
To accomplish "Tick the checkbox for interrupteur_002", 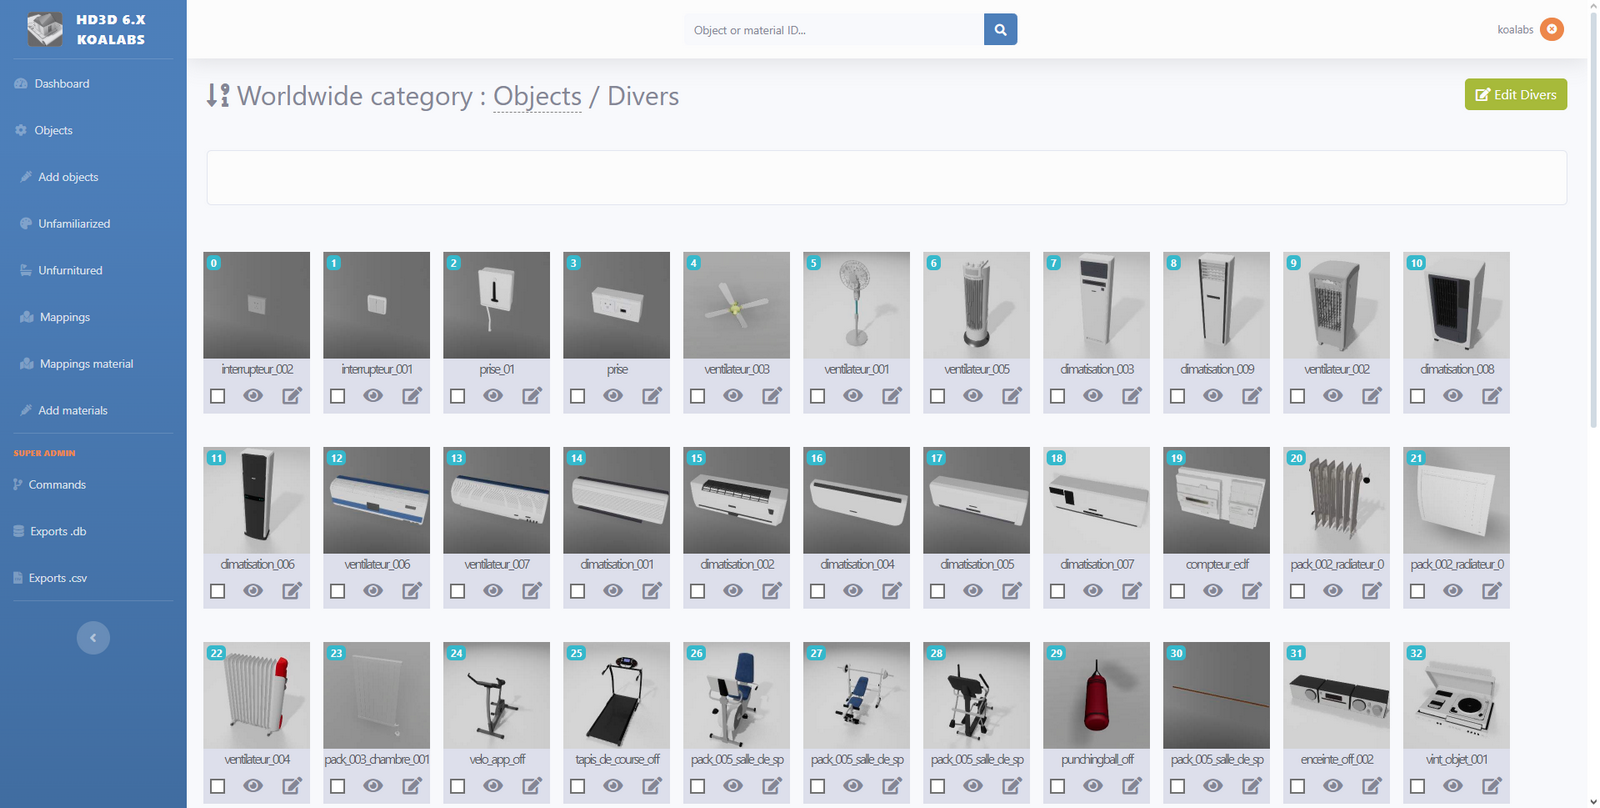I will click(x=218, y=396).
